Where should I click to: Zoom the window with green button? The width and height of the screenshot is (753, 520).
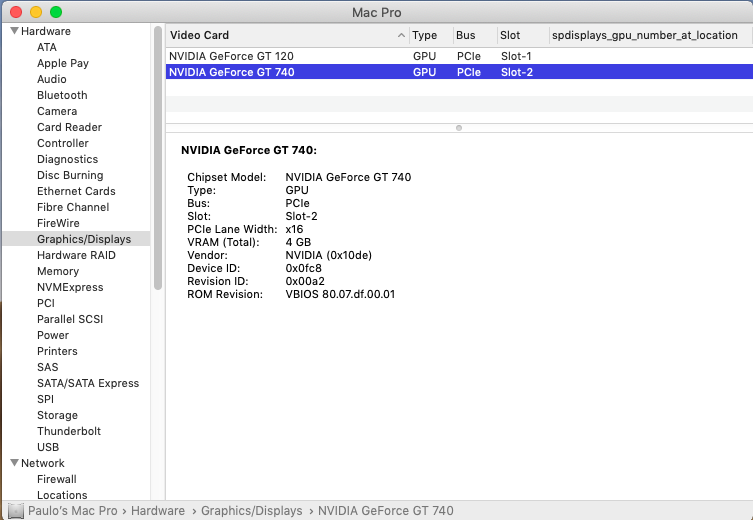coord(56,12)
